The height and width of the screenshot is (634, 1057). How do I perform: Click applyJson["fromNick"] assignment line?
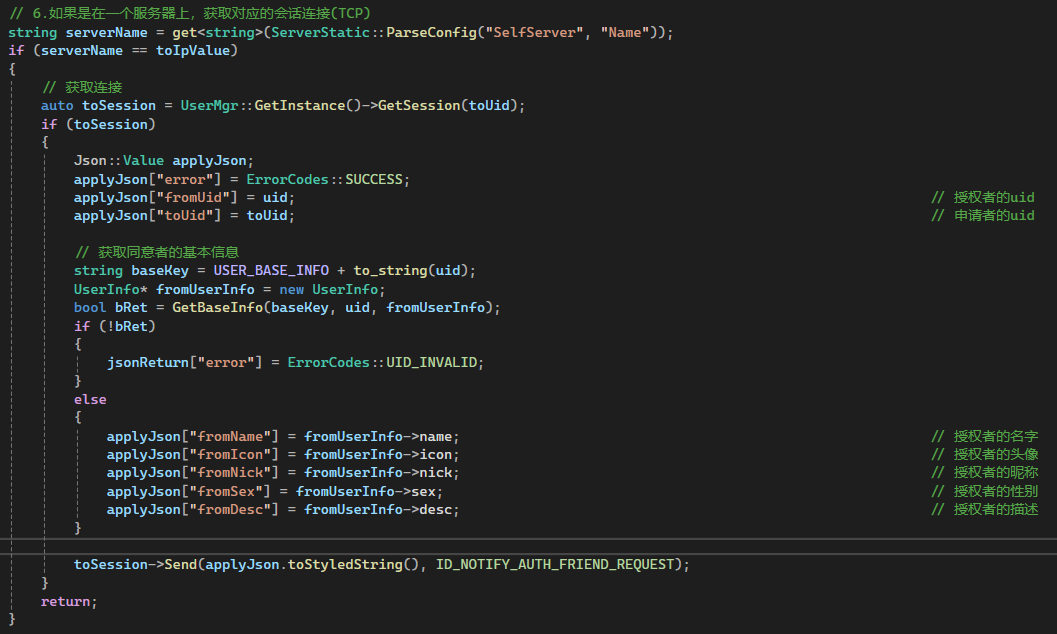point(283,473)
